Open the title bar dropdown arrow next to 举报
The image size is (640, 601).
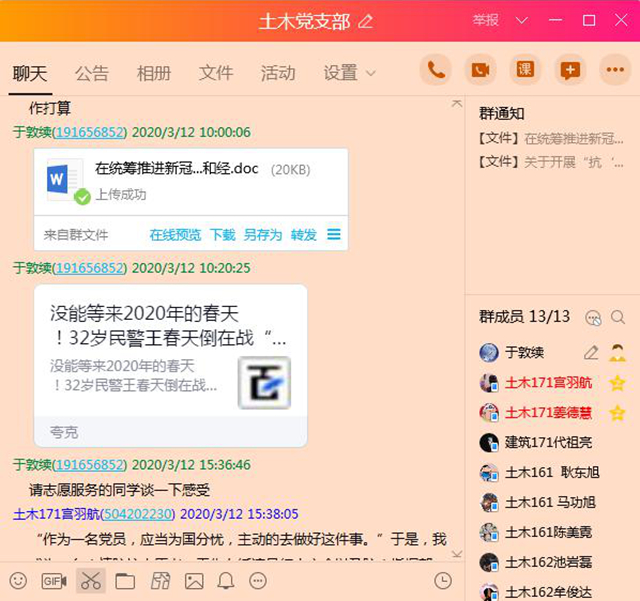pyautogui.click(x=521, y=21)
